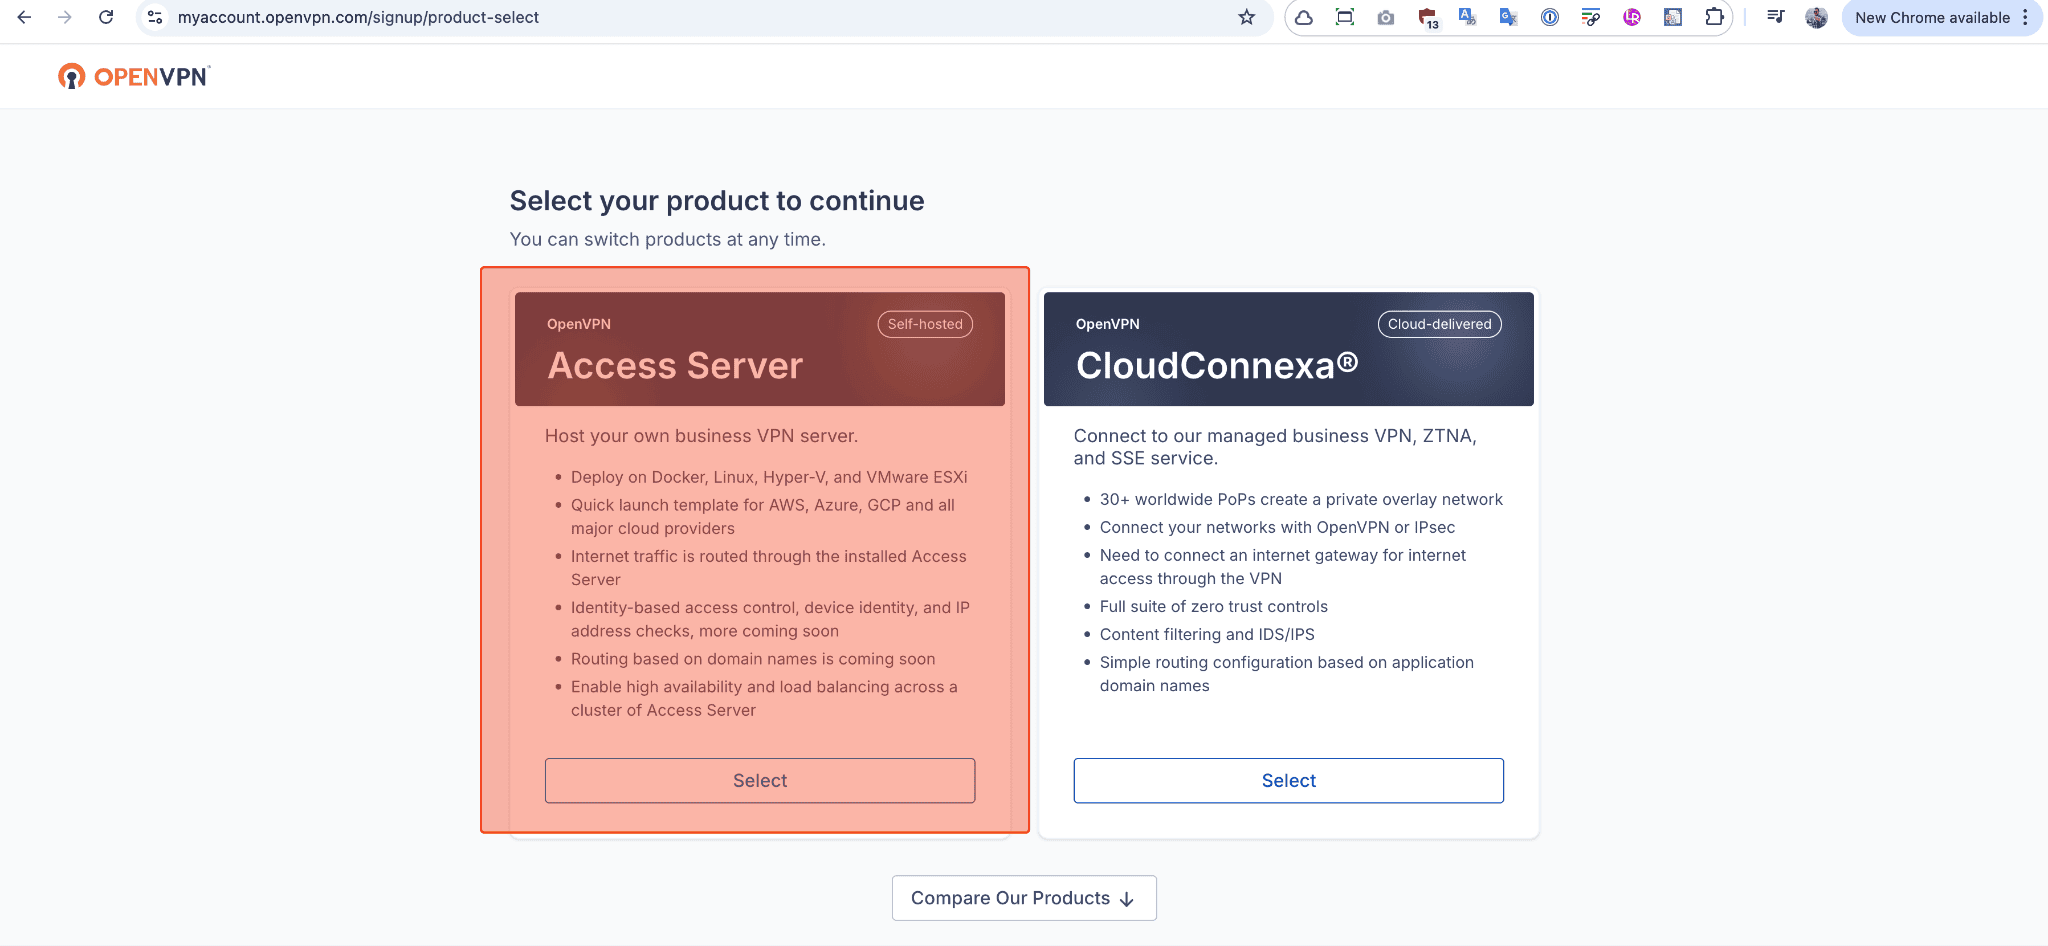Screen dimensions: 2048x946
Task: Open the Extensions puzzle-piece menu
Action: coord(1714,17)
